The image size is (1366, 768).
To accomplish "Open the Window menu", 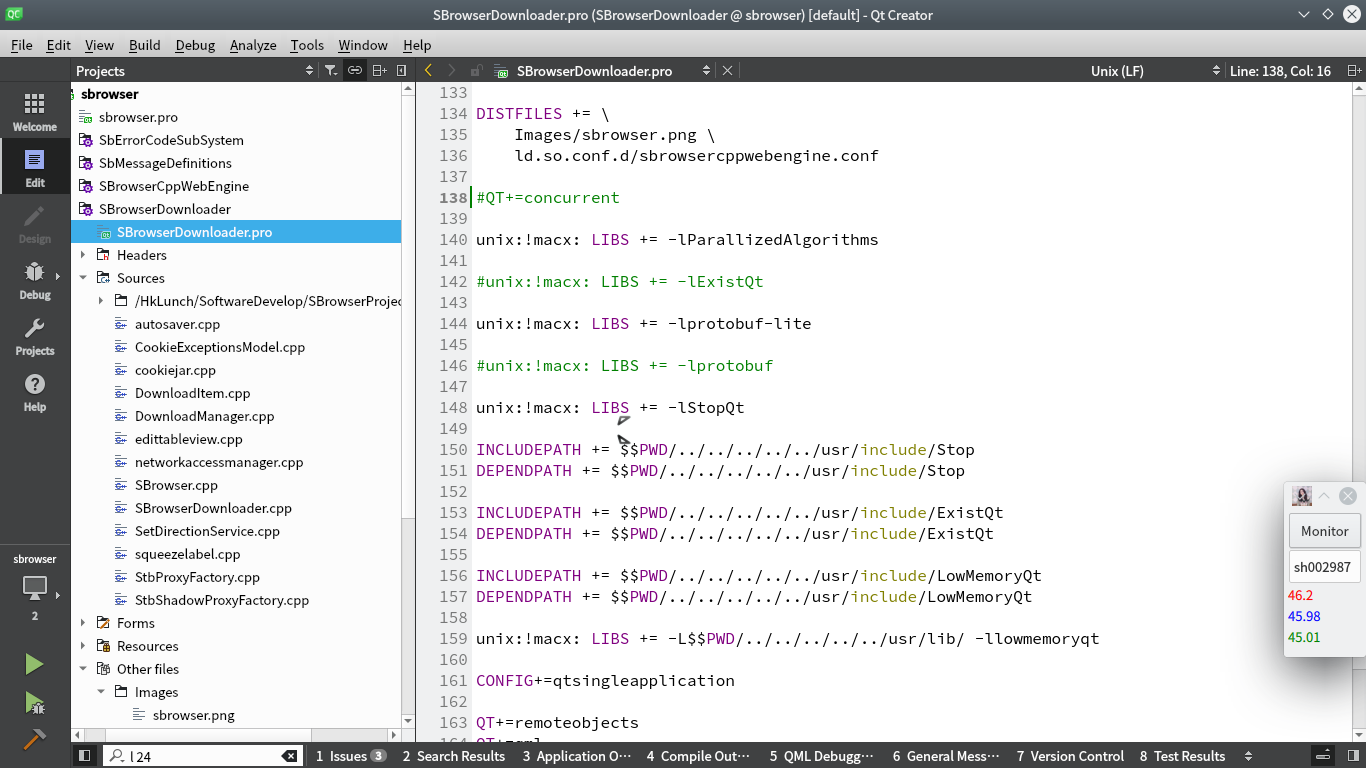I will [x=363, y=45].
